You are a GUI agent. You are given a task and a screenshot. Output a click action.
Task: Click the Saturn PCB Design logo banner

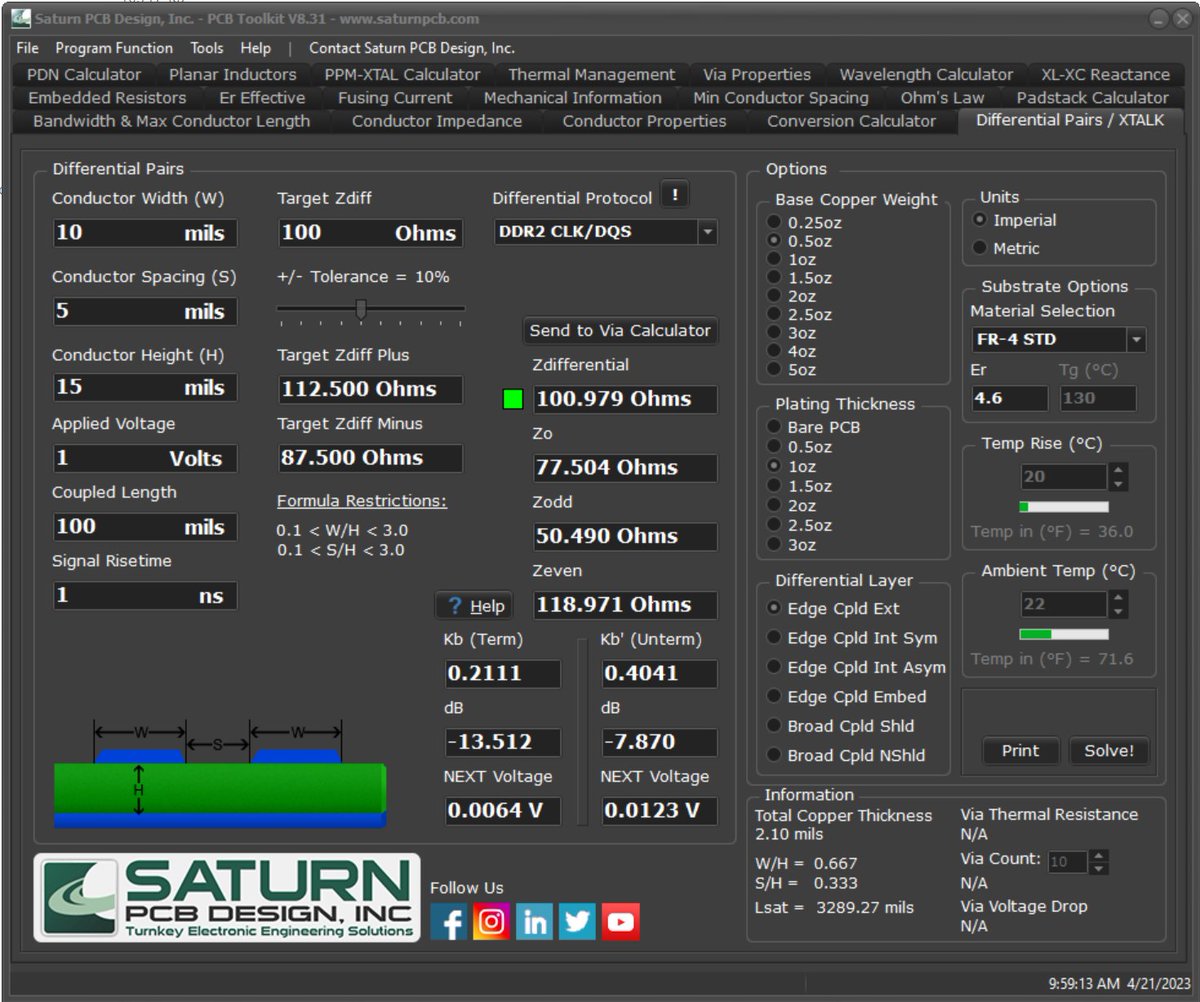click(x=227, y=898)
